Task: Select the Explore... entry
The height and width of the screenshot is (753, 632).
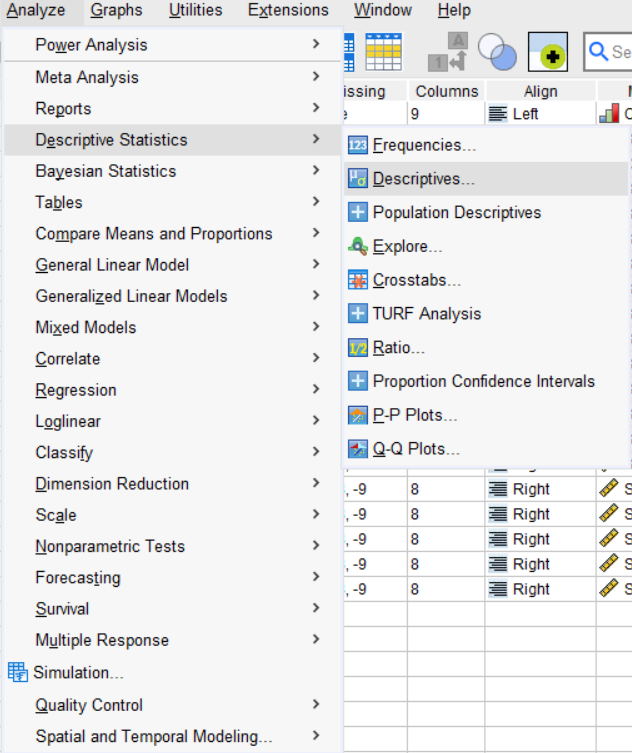Action: [486, 246]
